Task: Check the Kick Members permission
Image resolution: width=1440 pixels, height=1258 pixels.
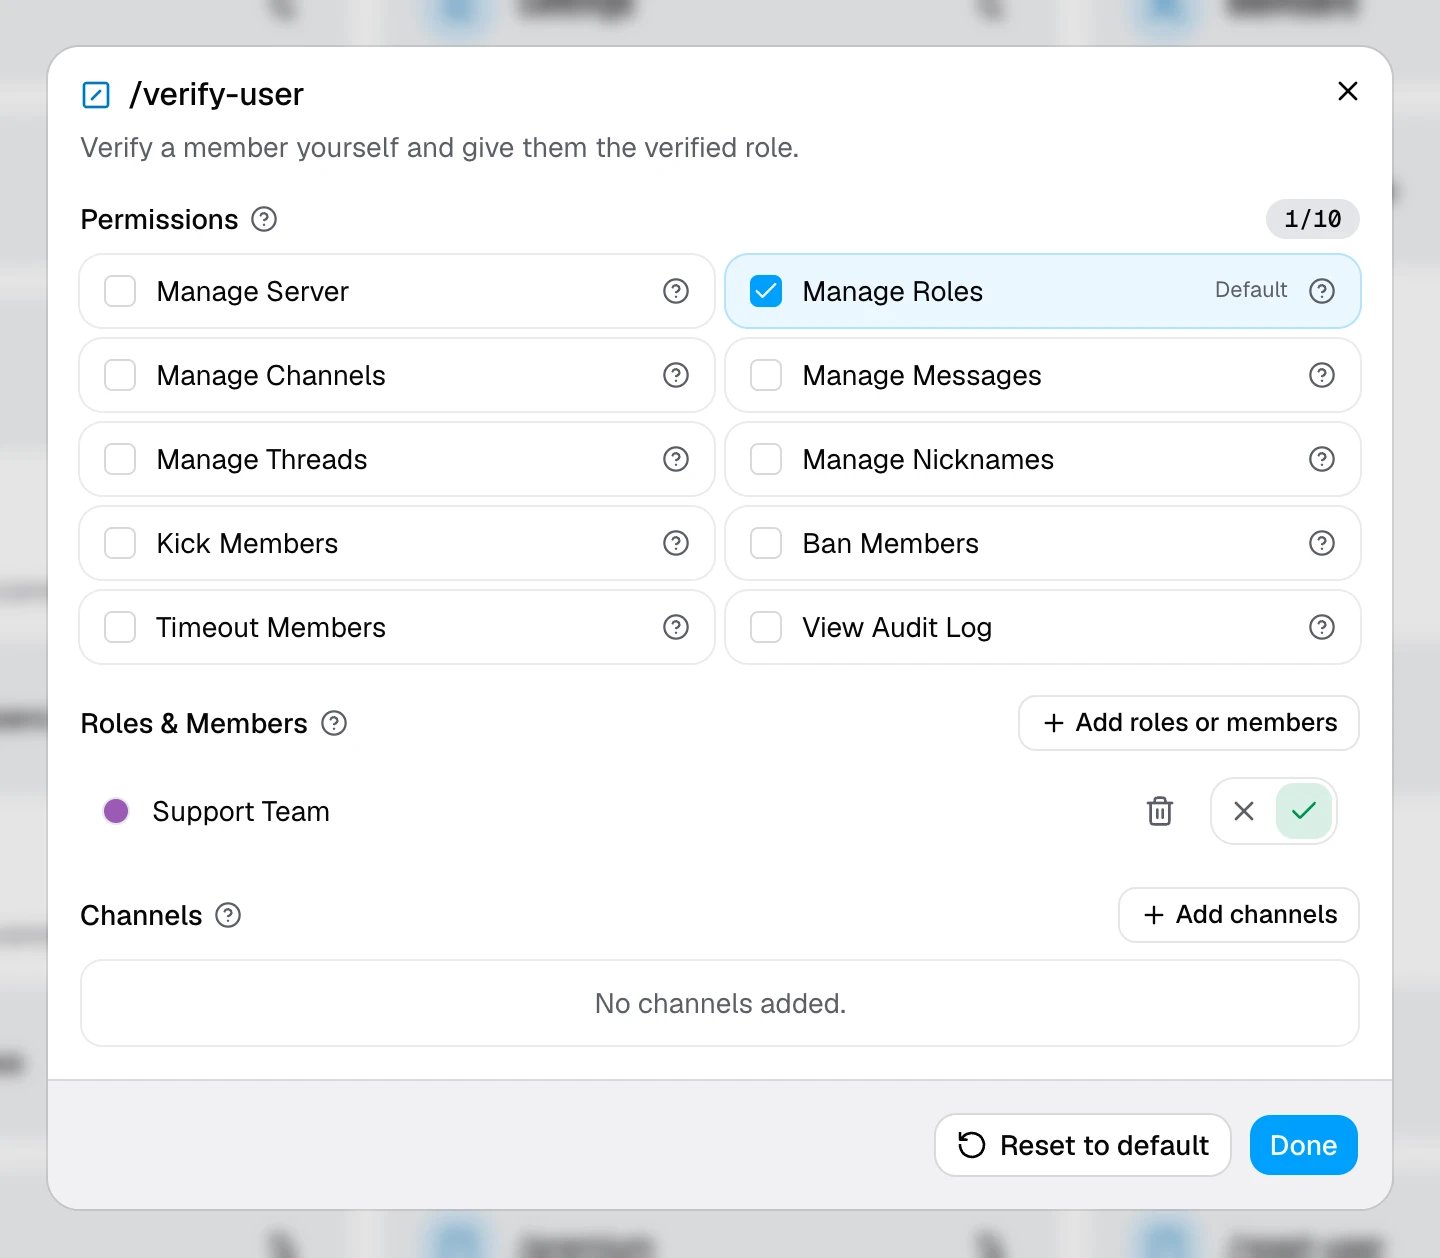Action: pos(120,543)
